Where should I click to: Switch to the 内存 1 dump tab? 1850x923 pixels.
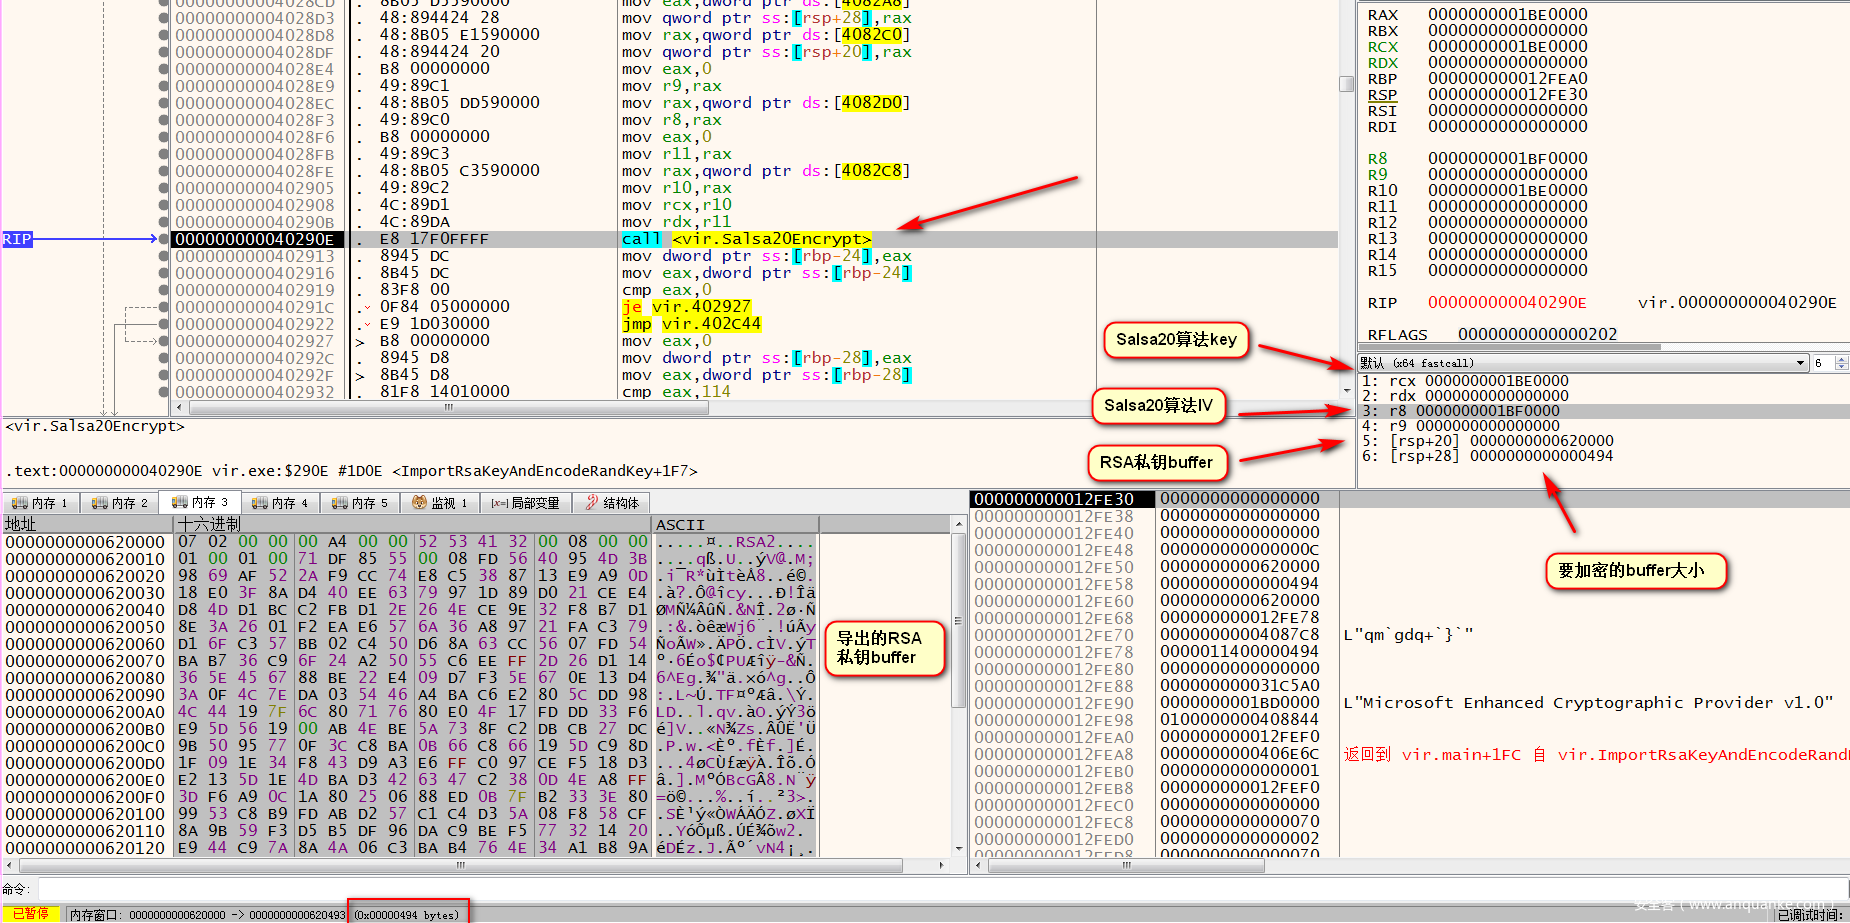coord(41,503)
